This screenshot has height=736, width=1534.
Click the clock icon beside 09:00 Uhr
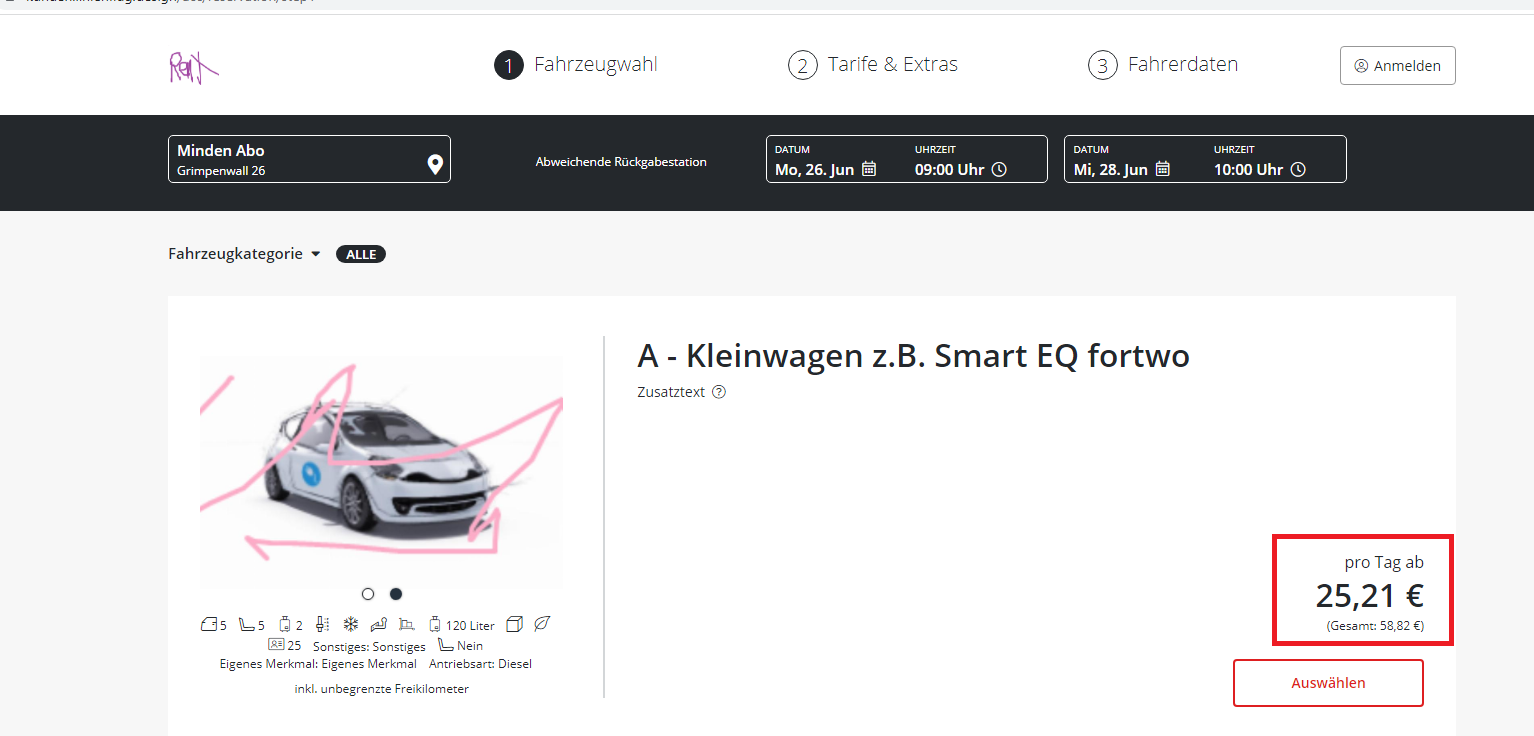[x=999, y=169]
